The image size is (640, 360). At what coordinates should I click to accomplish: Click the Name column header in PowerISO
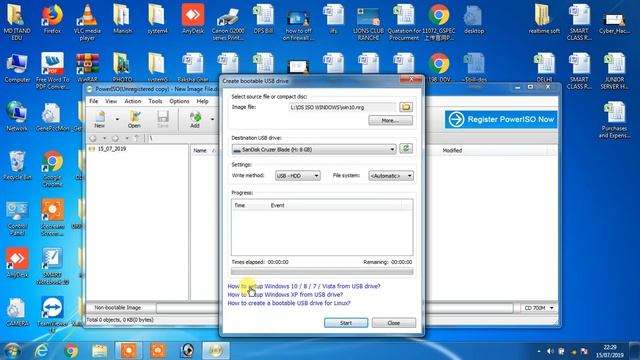pos(200,151)
